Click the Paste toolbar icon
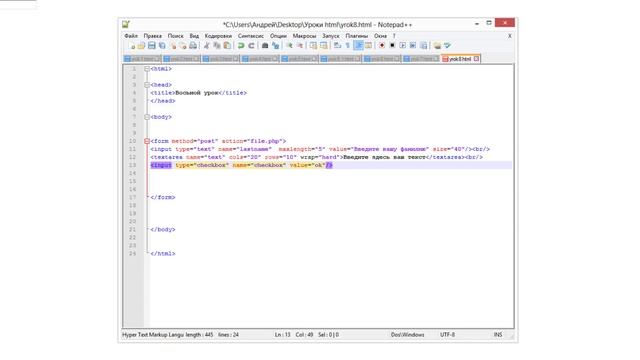Viewport: 640px width, 360px height. tap(227, 46)
